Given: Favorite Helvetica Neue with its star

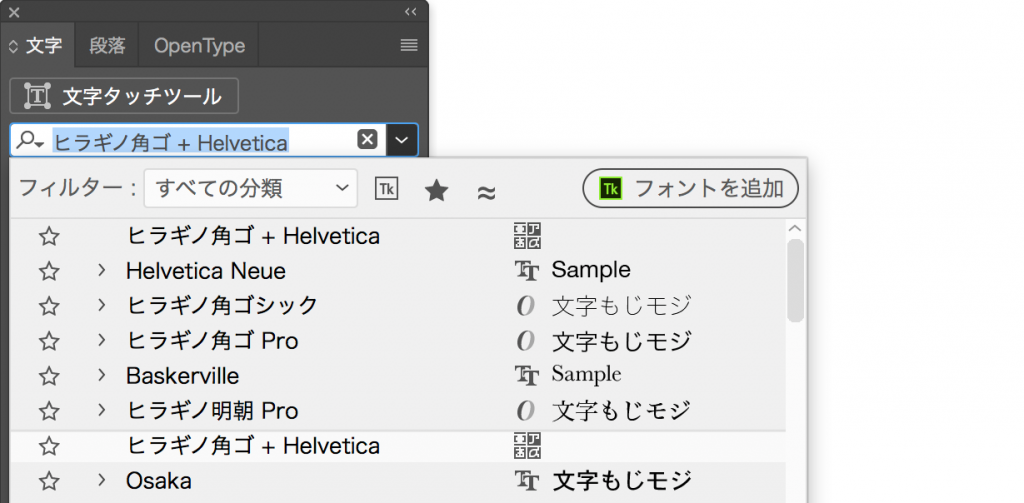Looking at the screenshot, I should pyautogui.click(x=49, y=271).
